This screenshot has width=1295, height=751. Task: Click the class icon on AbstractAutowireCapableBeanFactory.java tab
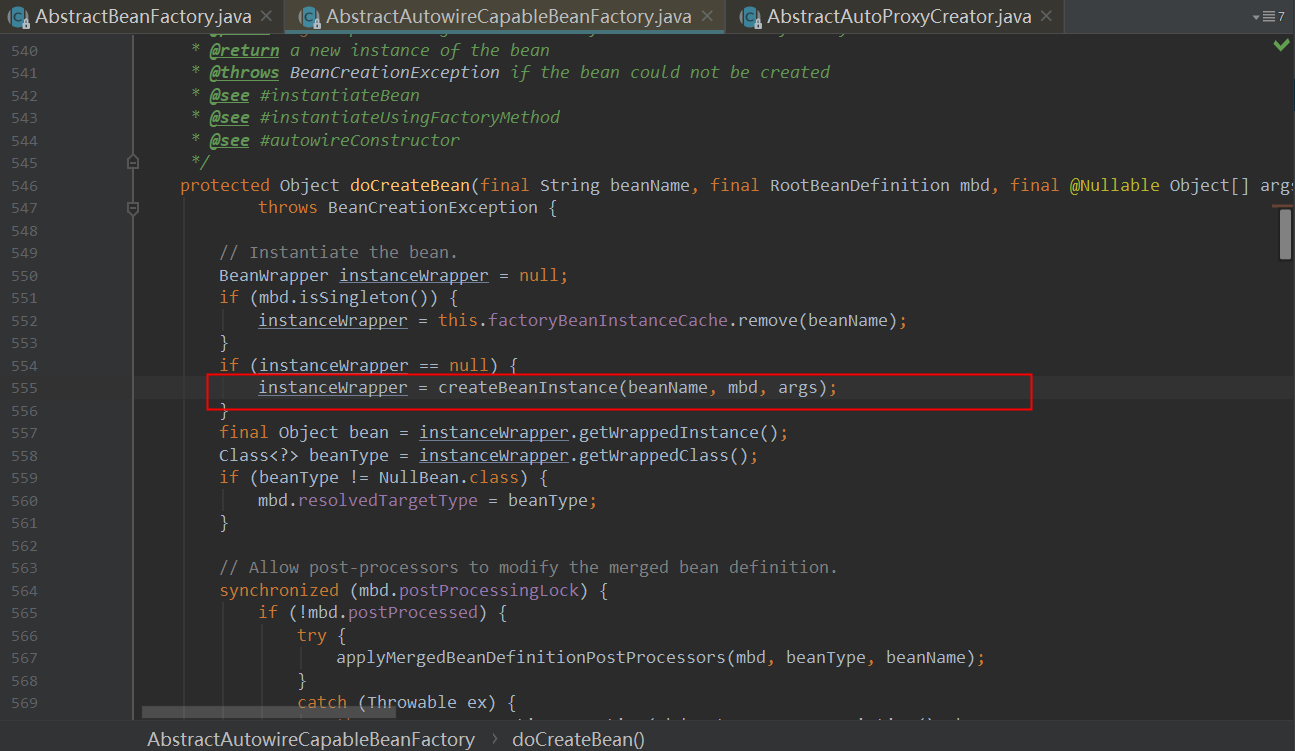[x=309, y=17]
